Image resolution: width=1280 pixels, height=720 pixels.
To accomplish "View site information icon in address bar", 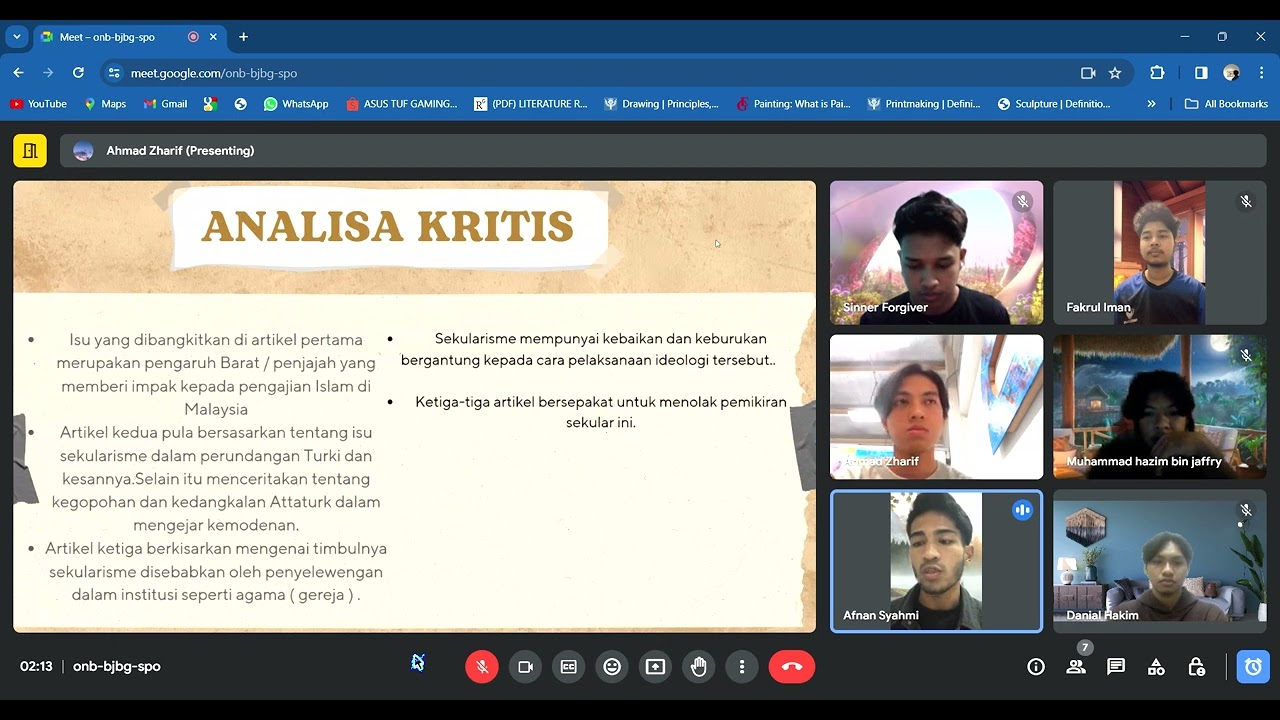I will (x=114, y=73).
